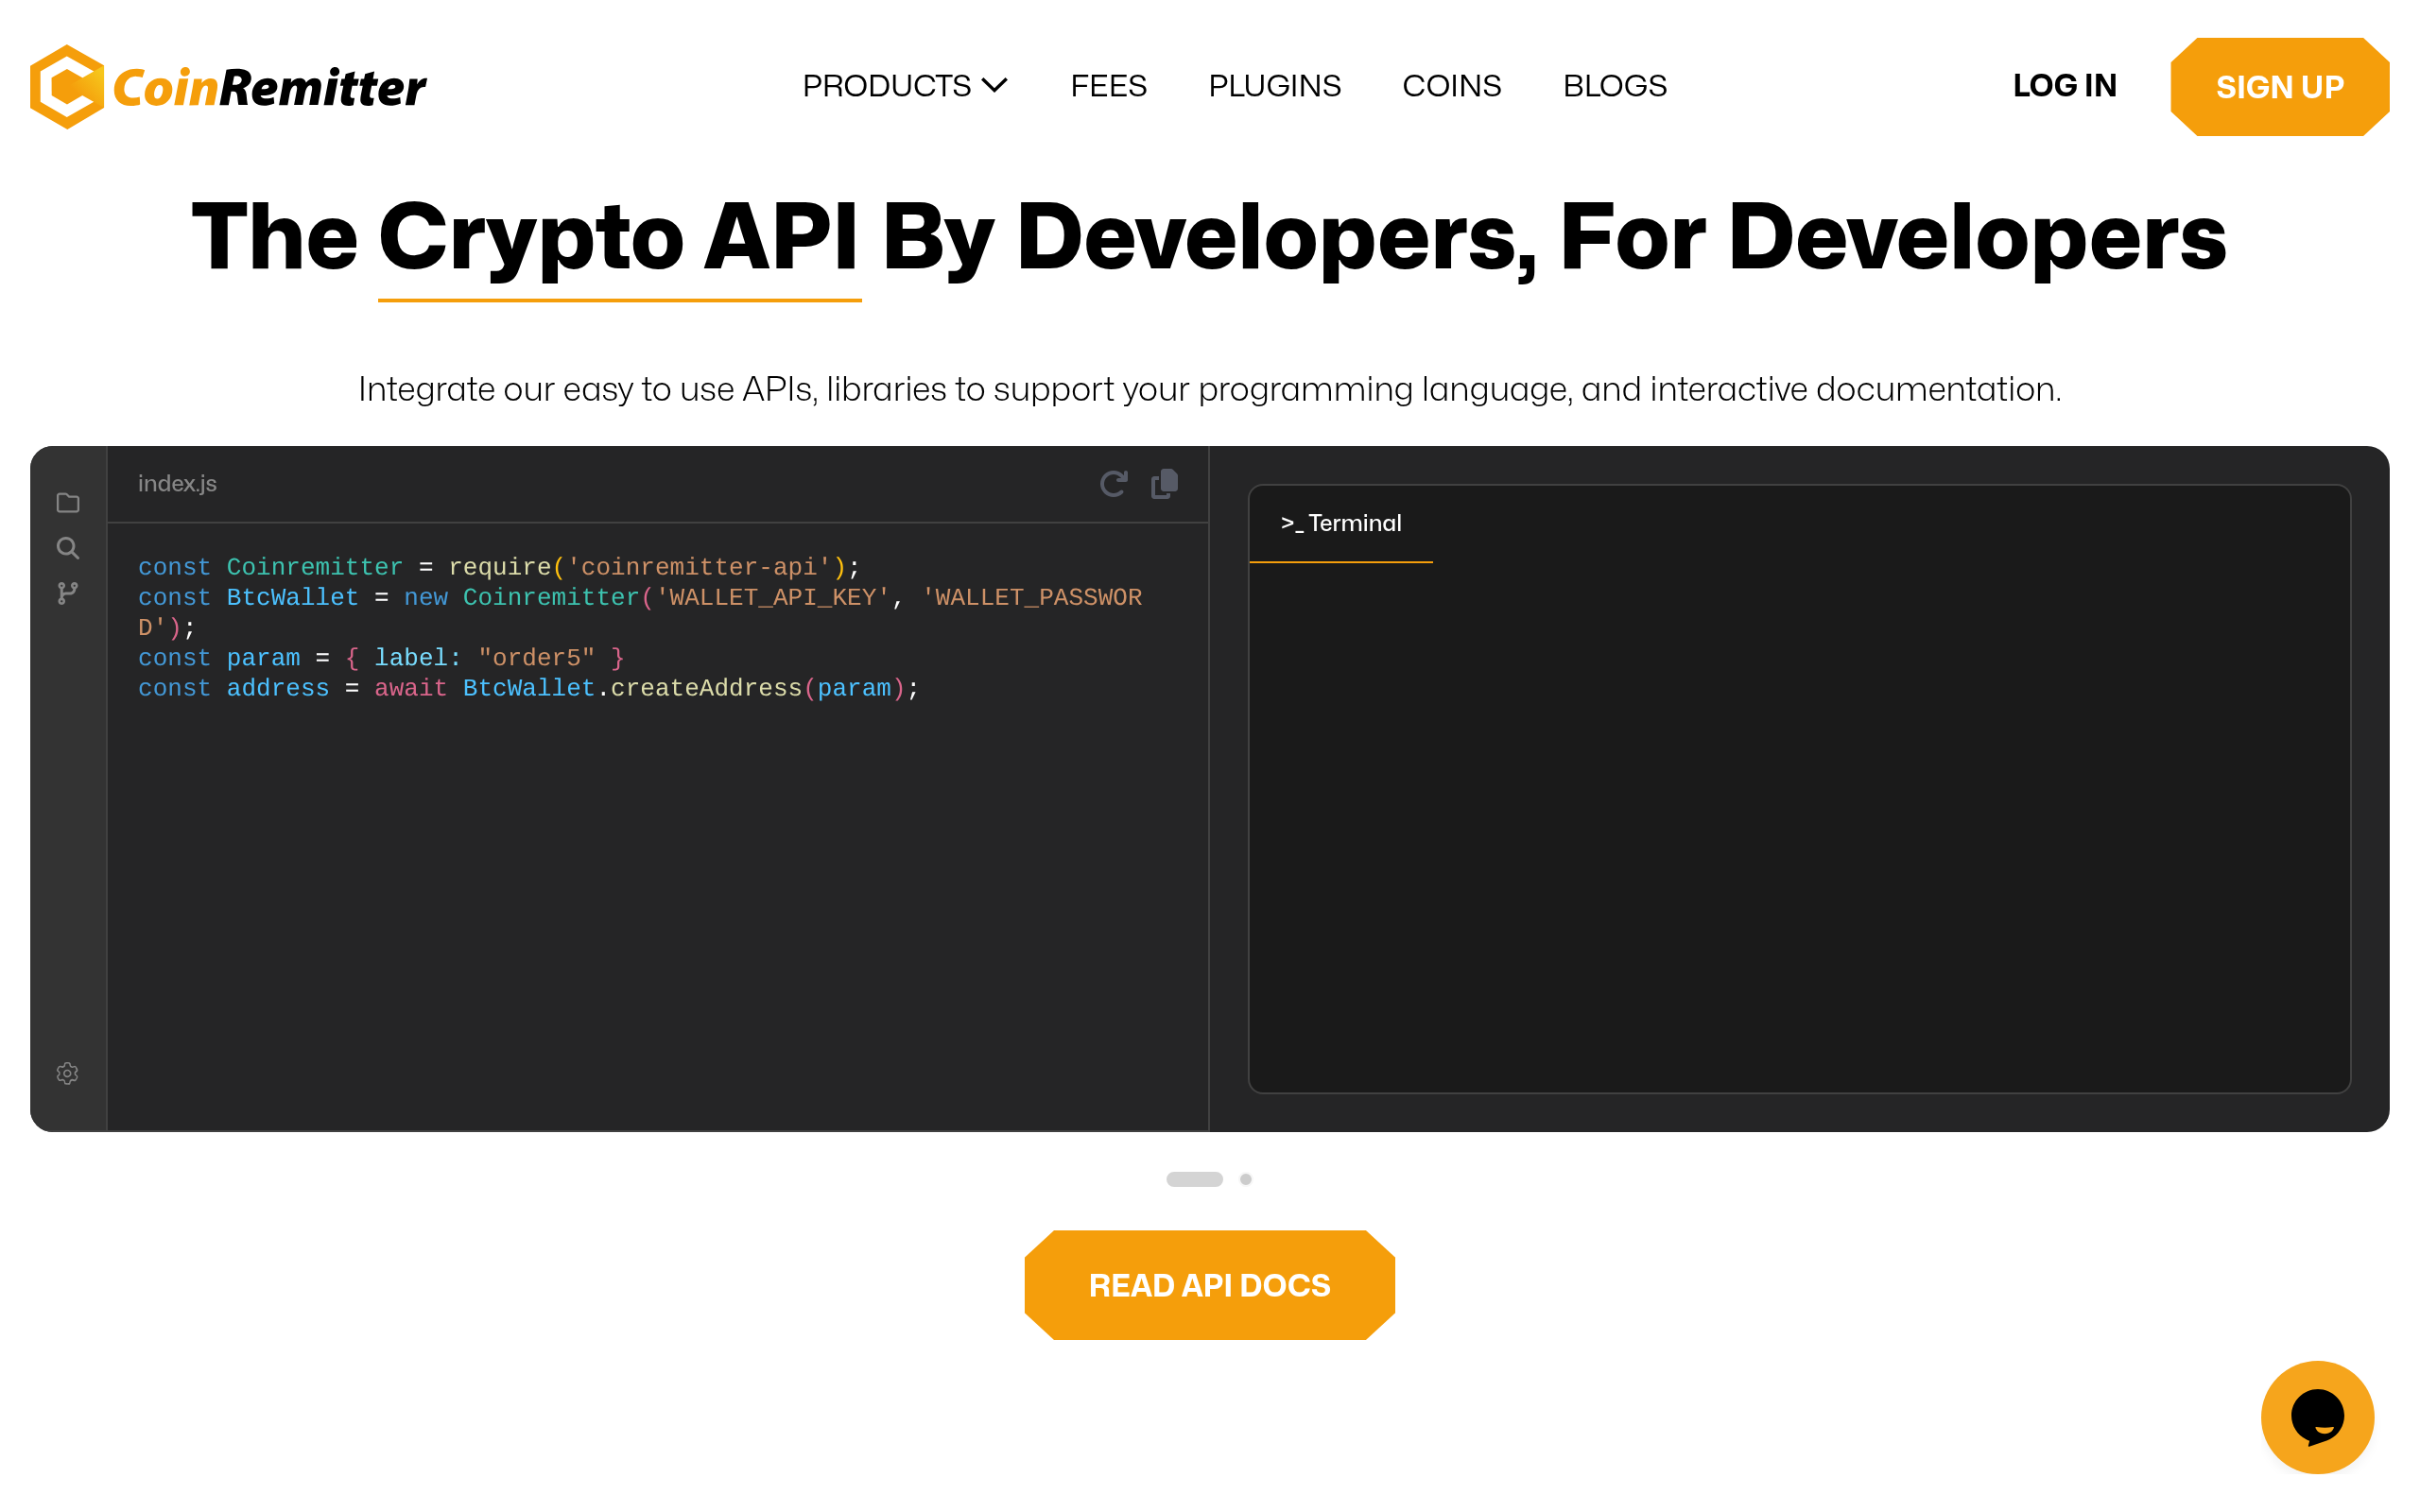Click the 'Integrate our easy to use APIs' subtitle
The image size is (2420, 1512).
[x=1209, y=389]
